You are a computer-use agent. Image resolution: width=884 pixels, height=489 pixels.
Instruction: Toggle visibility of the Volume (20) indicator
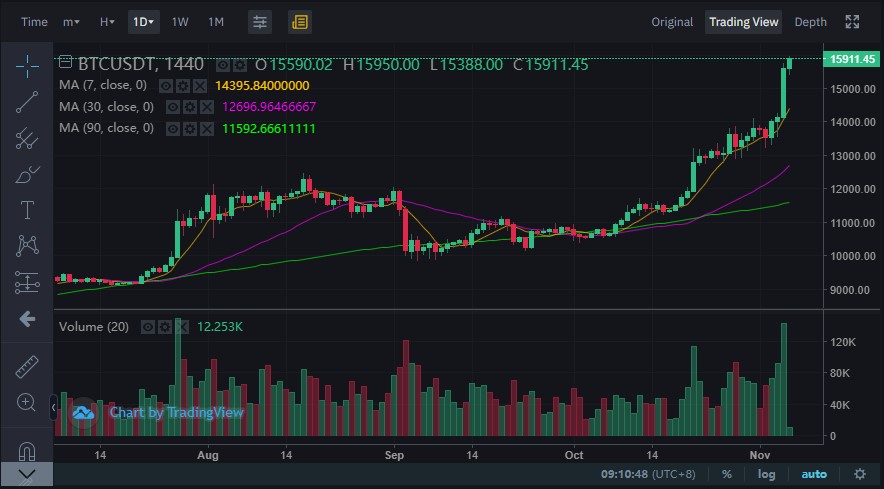click(148, 327)
